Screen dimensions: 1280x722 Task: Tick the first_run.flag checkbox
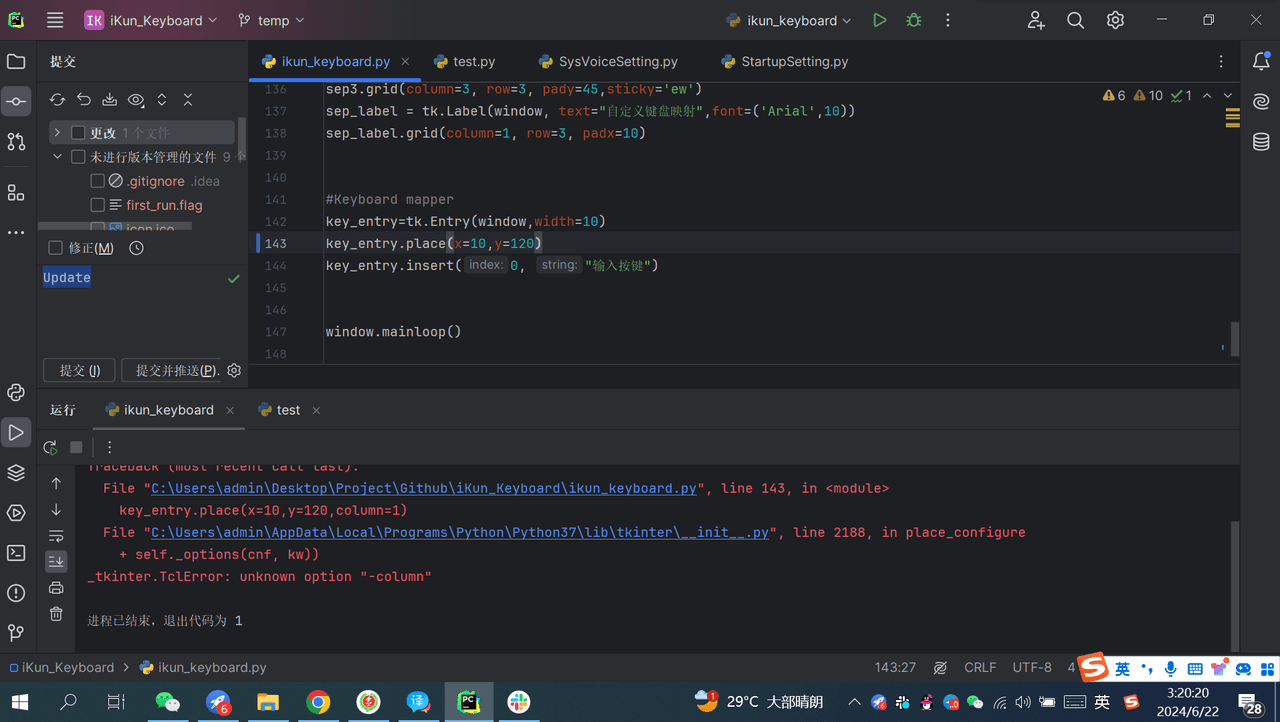pyautogui.click(x=97, y=205)
